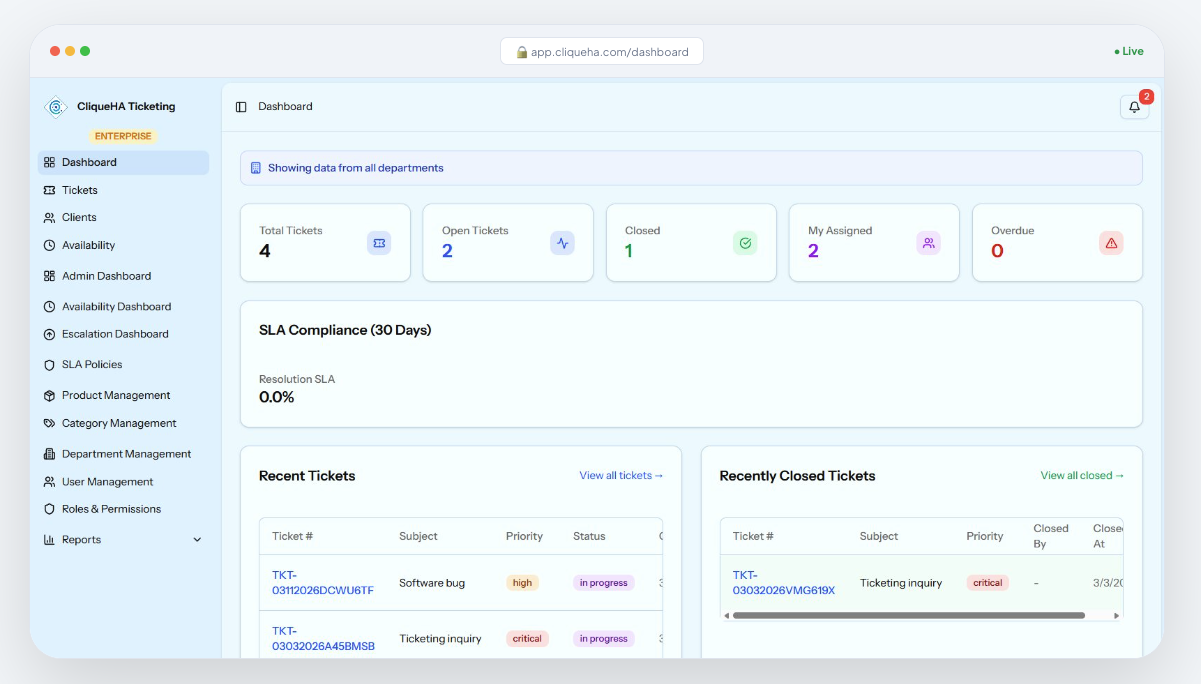This screenshot has height=684, width=1201.
Task: Click scrollbar right arrow in closed tickets table
Action: pyautogui.click(x=1116, y=616)
